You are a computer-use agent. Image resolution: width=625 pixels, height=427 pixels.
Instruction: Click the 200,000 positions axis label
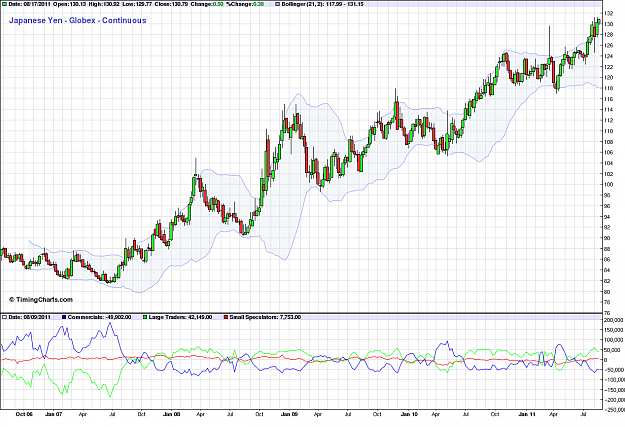pyautogui.click(x=614, y=320)
